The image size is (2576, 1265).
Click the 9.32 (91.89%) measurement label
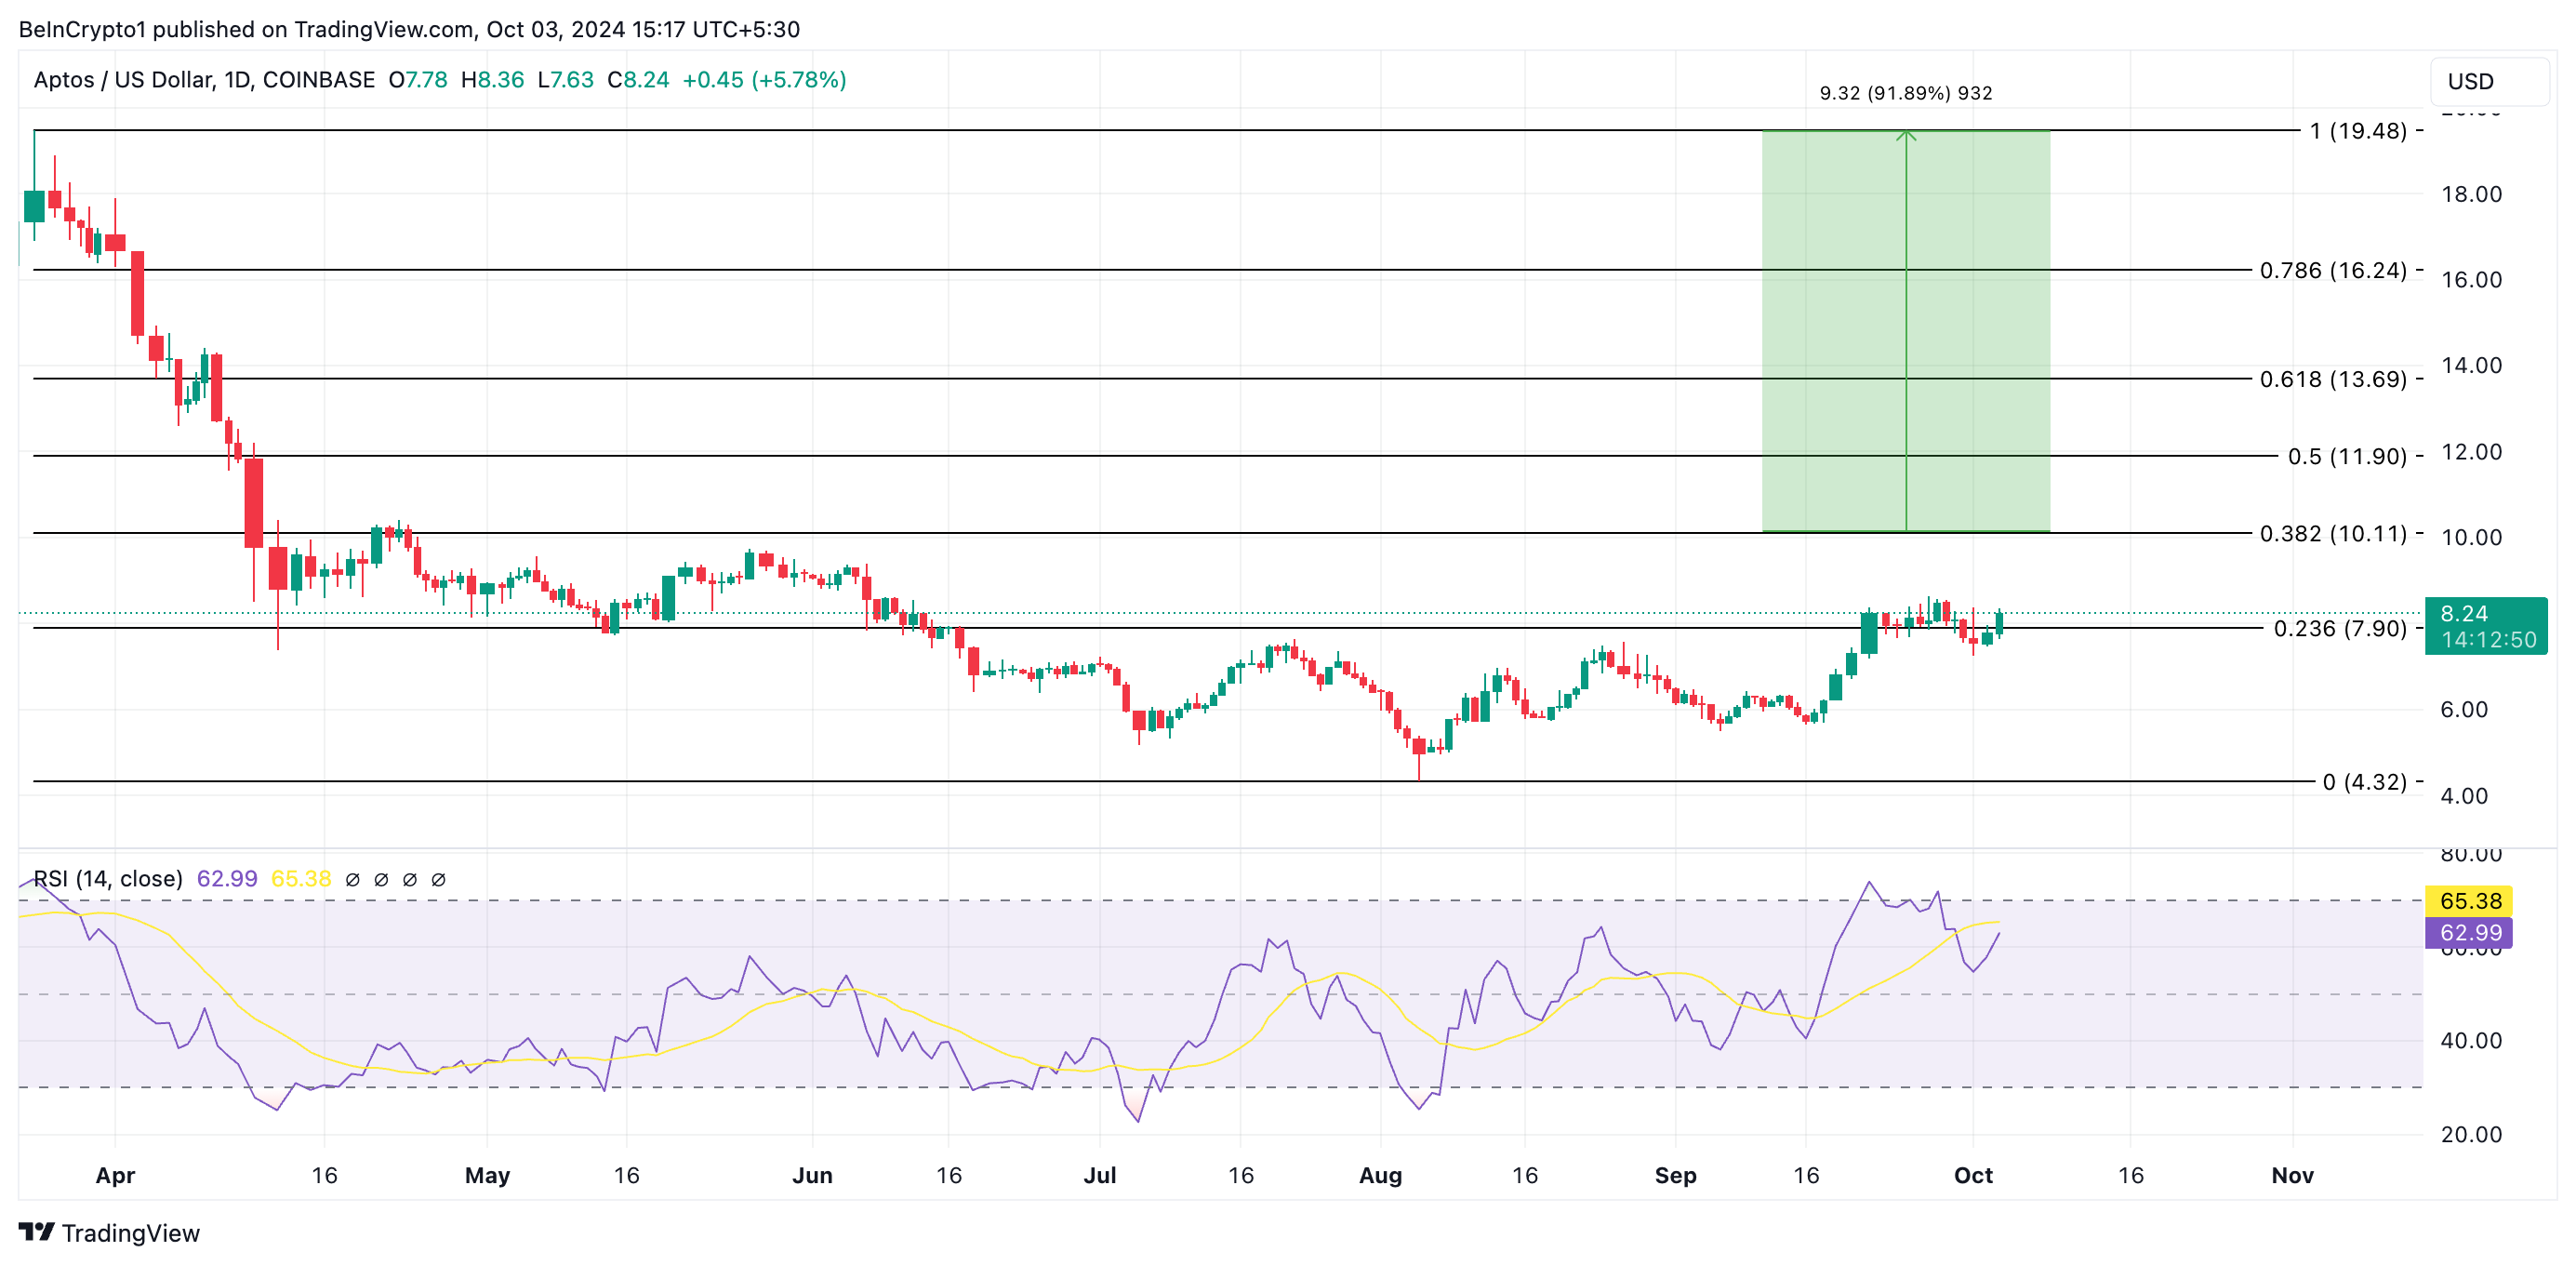click(x=1905, y=93)
